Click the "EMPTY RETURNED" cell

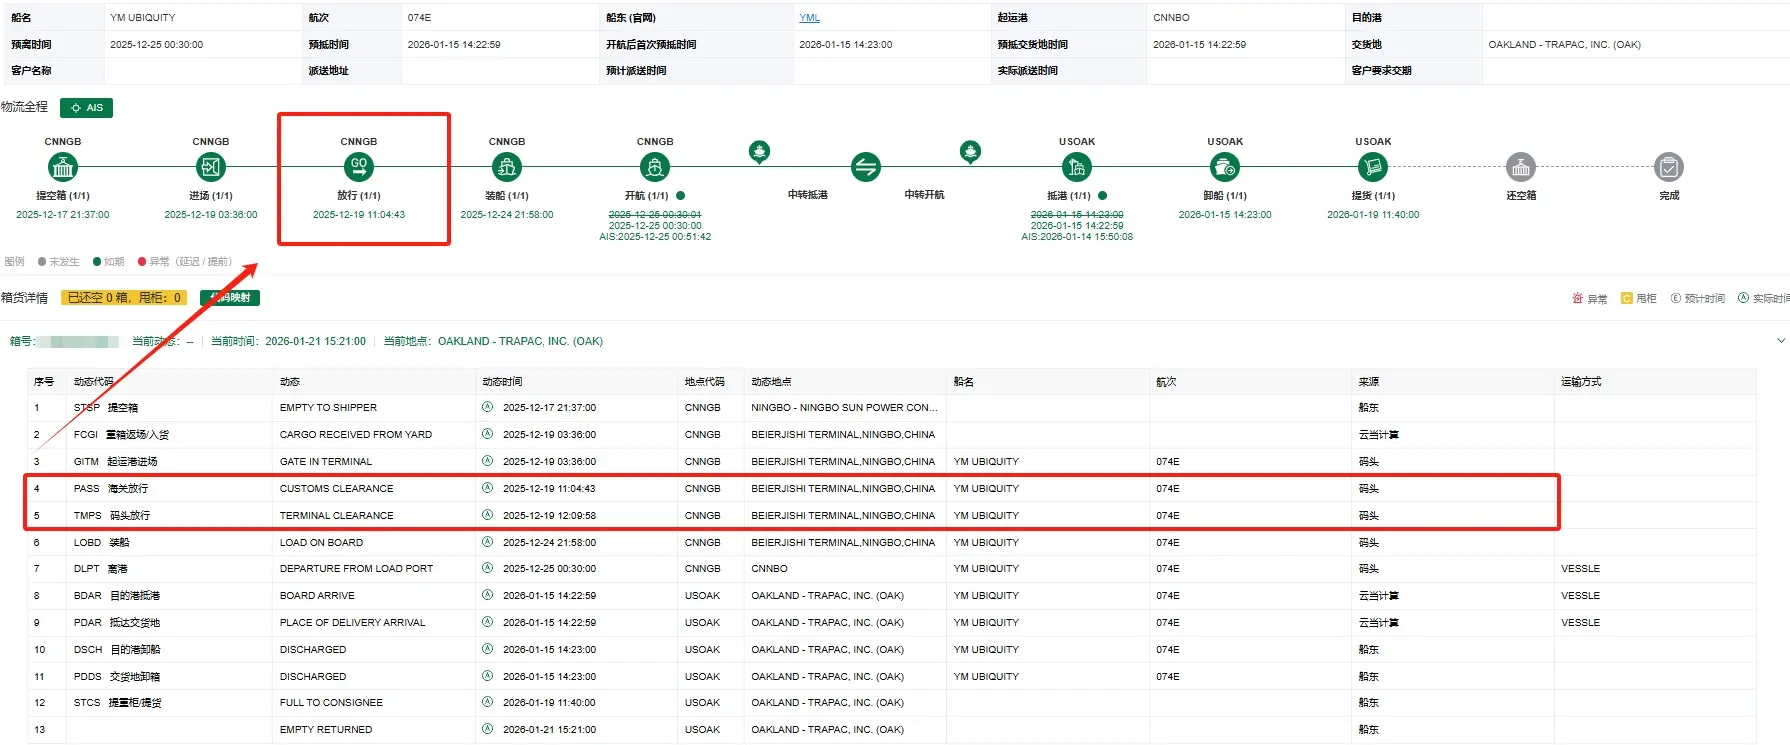click(326, 729)
